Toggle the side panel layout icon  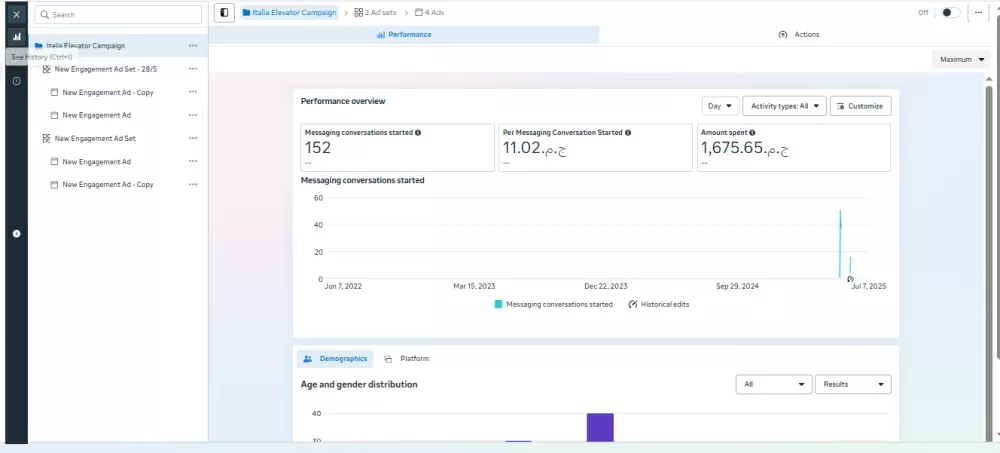click(x=224, y=12)
